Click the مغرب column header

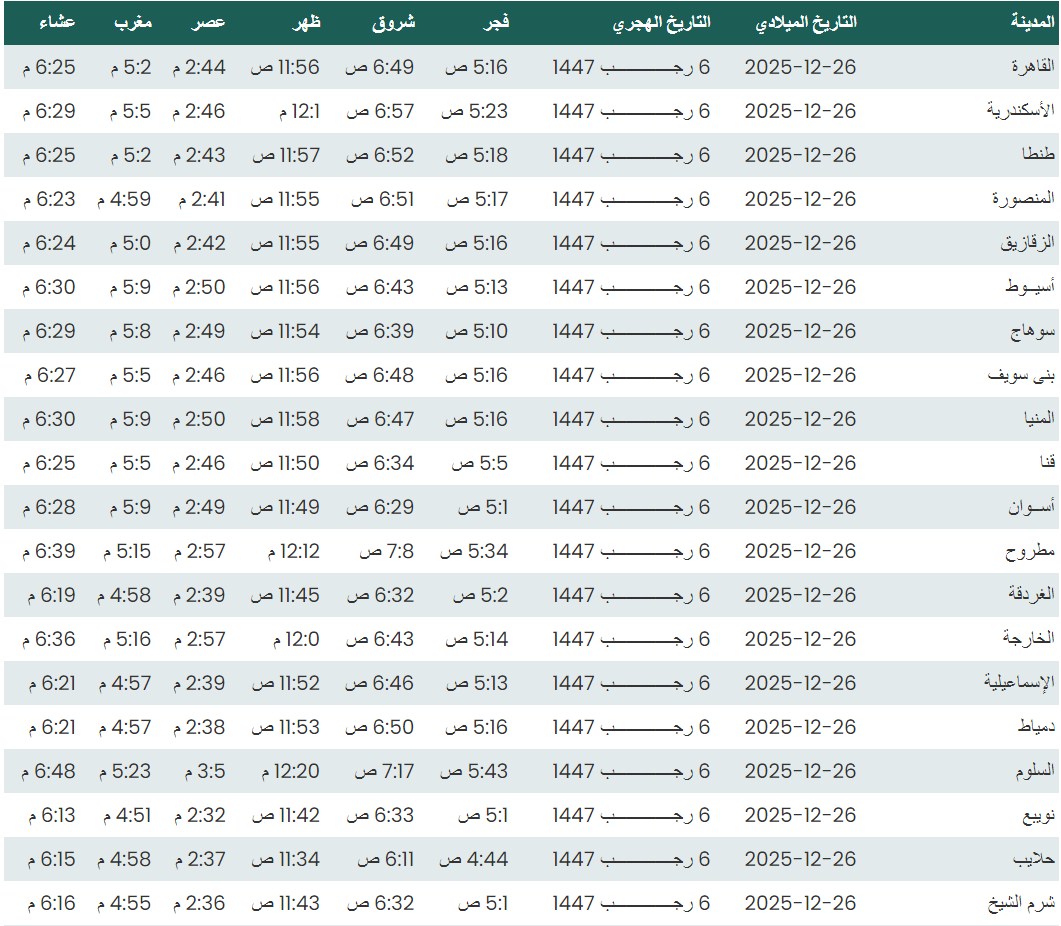tap(131, 22)
